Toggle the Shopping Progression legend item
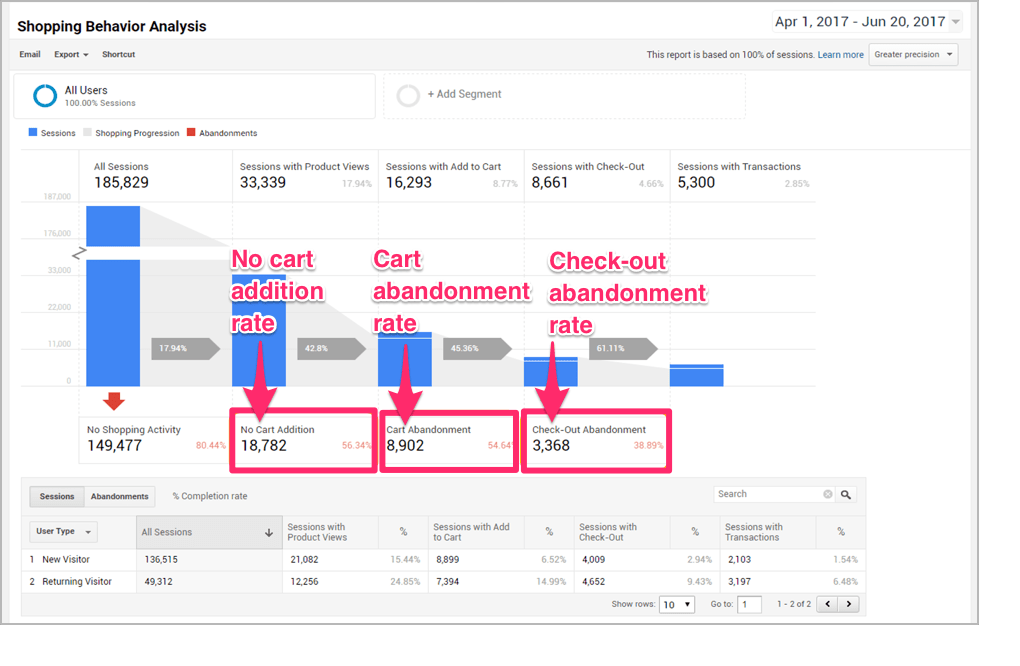 point(131,133)
